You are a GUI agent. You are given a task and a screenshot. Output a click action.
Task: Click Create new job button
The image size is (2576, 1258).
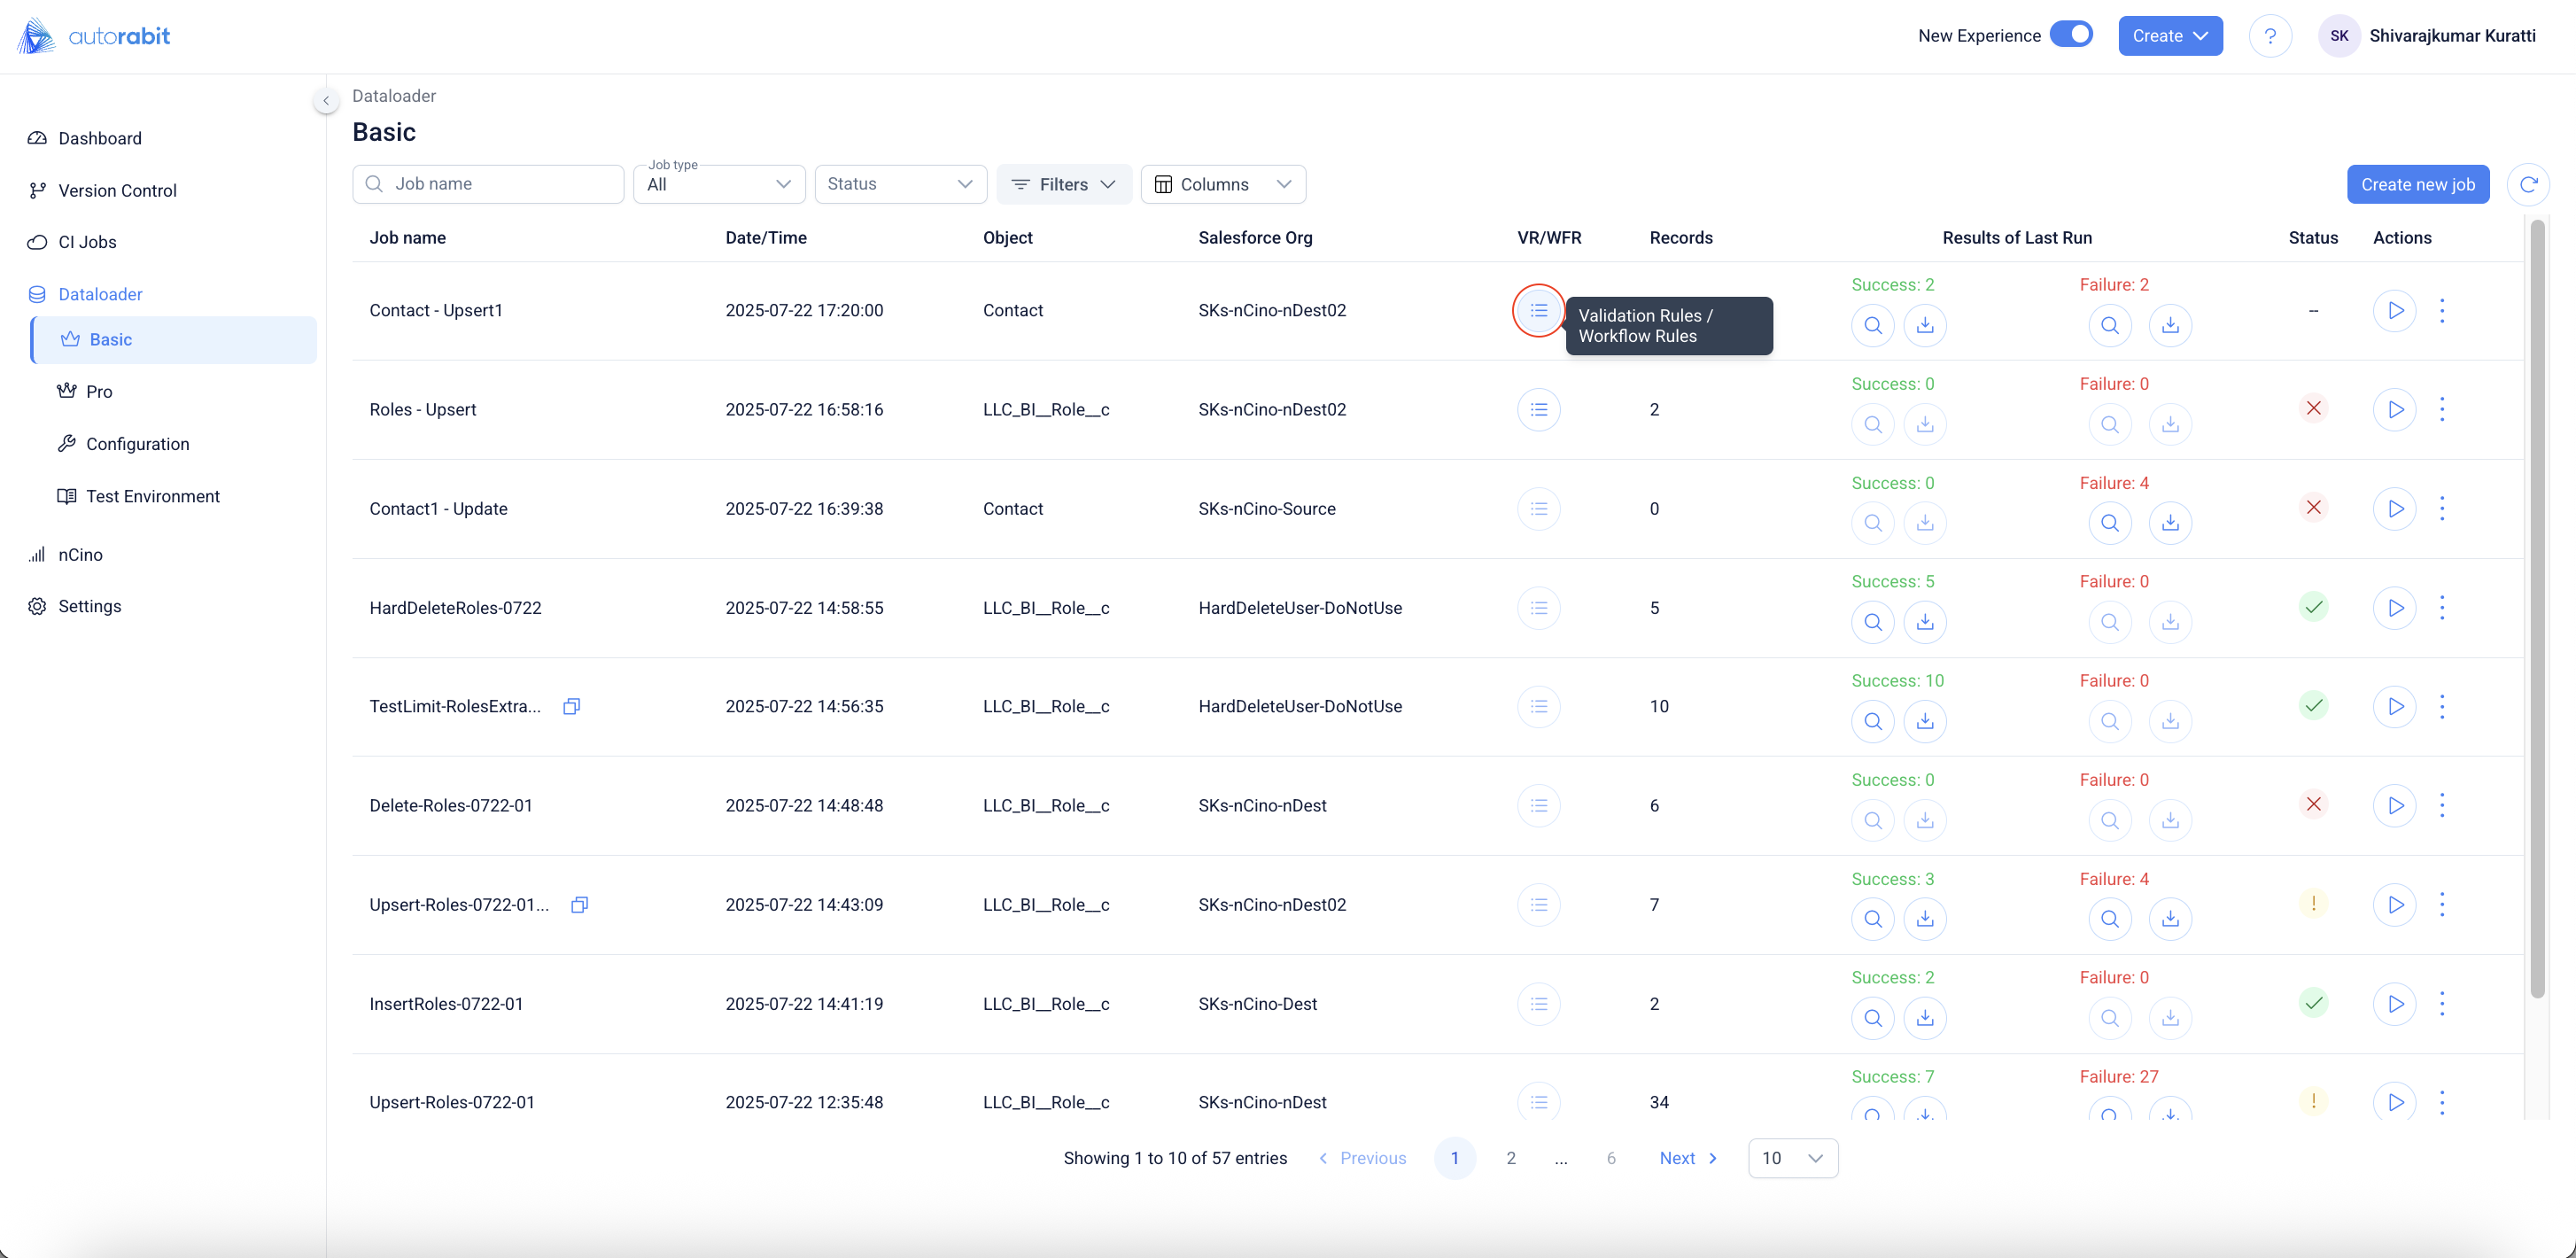pos(2417,185)
